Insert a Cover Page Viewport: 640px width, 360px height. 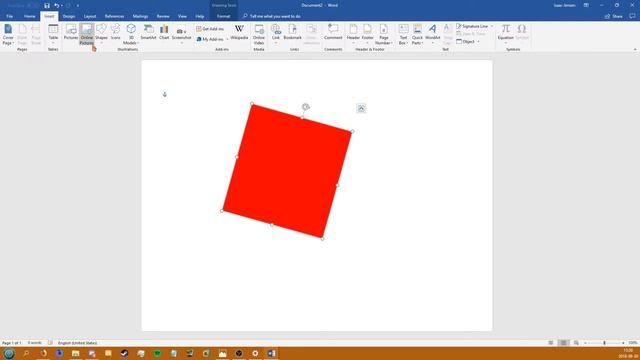point(8,34)
